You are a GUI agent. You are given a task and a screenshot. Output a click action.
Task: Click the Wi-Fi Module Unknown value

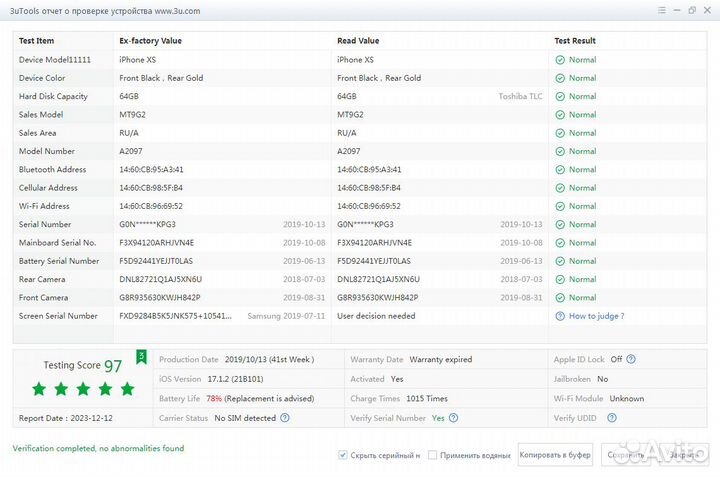(627, 398)
